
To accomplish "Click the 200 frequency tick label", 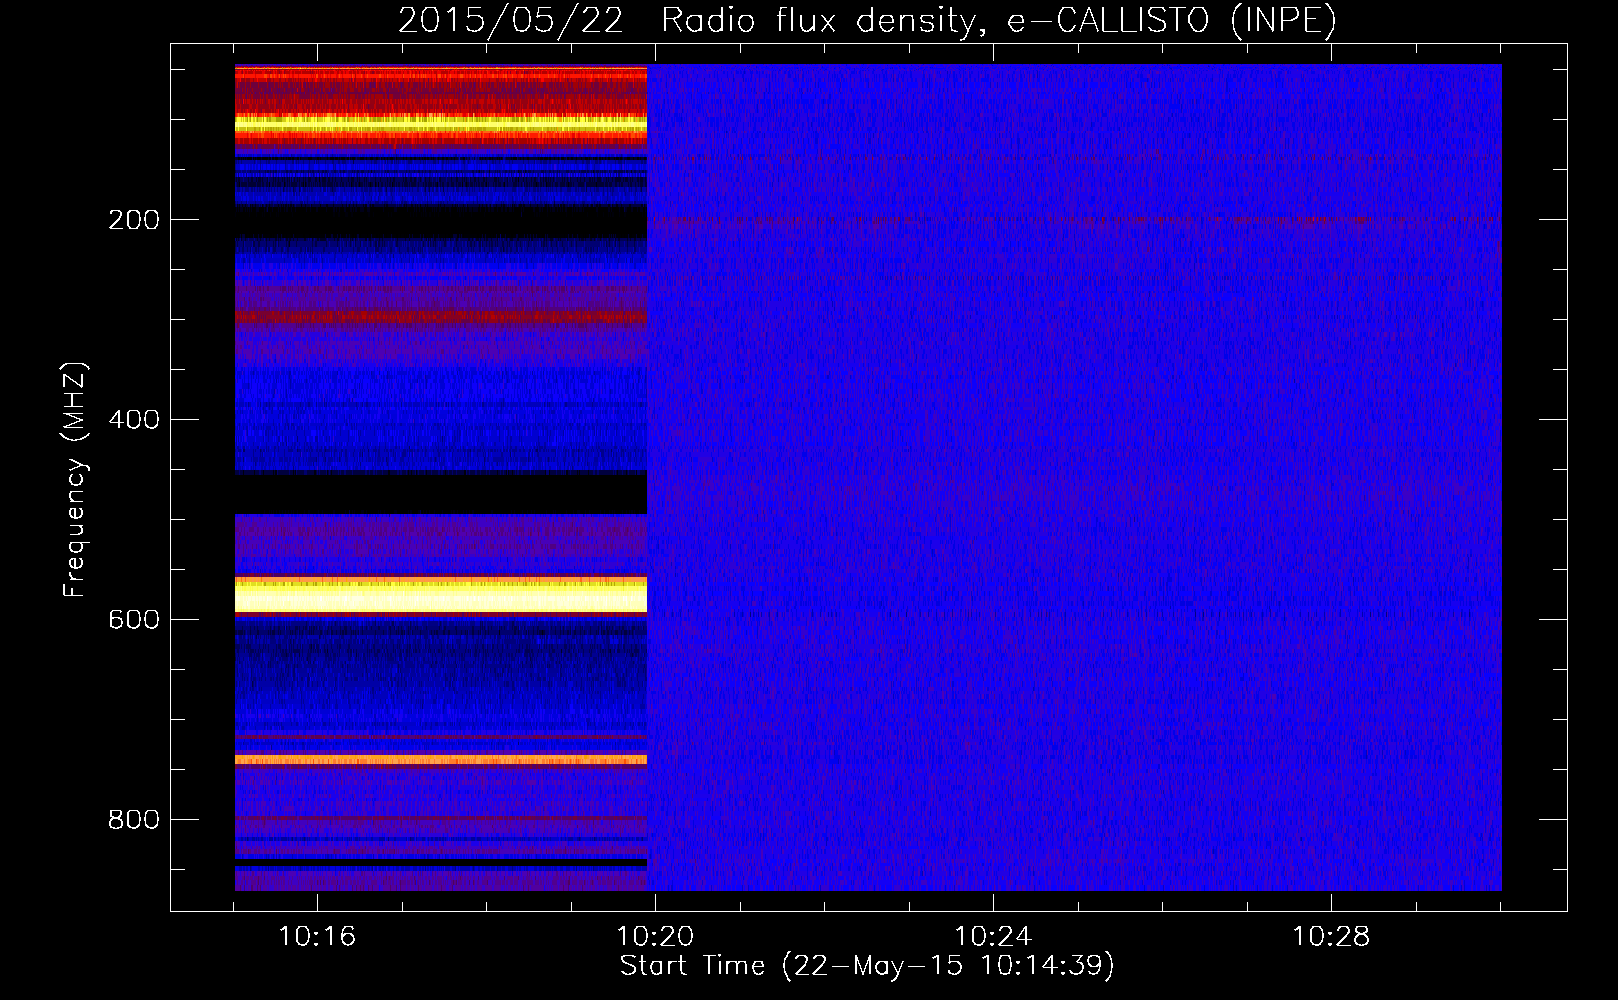I will pyautogui.click(x=134, y=220).
